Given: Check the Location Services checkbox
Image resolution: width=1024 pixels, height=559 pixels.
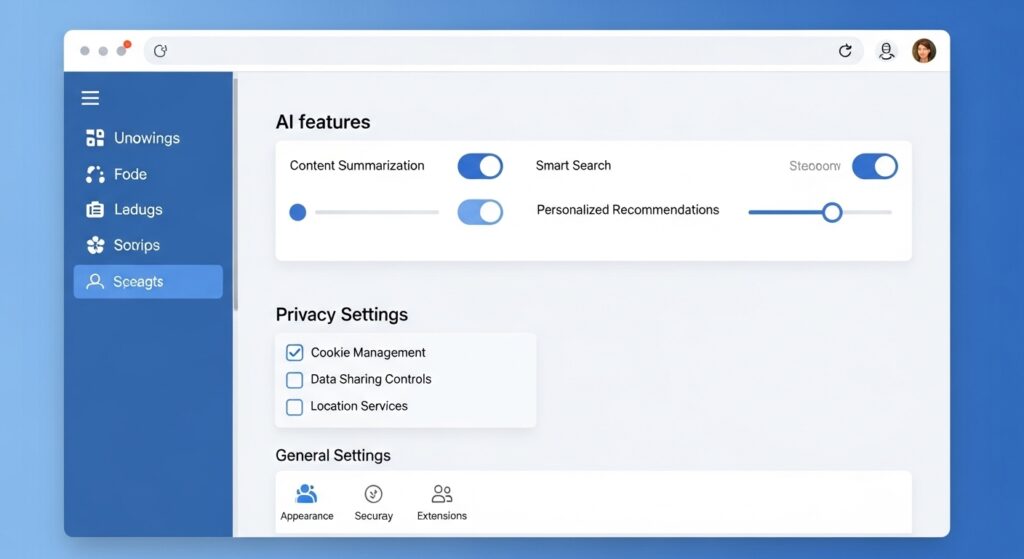Looking at the screenshot, I should 295,407.
